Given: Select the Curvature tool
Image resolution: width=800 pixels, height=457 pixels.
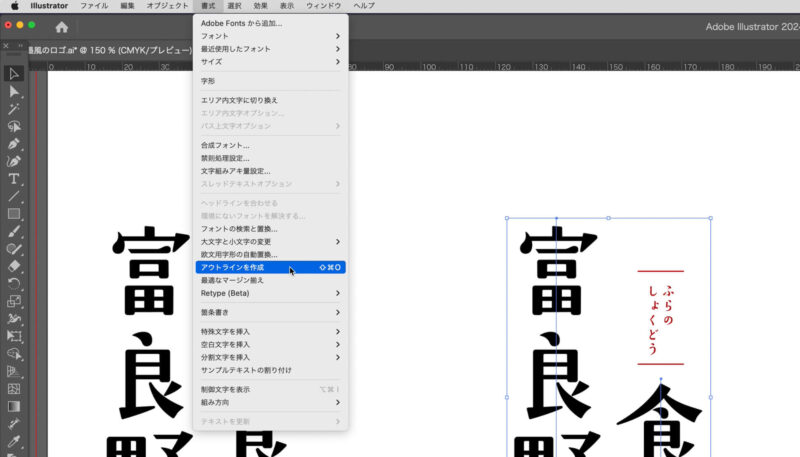Looking at the screenshot, I should [x=14, y=161].
